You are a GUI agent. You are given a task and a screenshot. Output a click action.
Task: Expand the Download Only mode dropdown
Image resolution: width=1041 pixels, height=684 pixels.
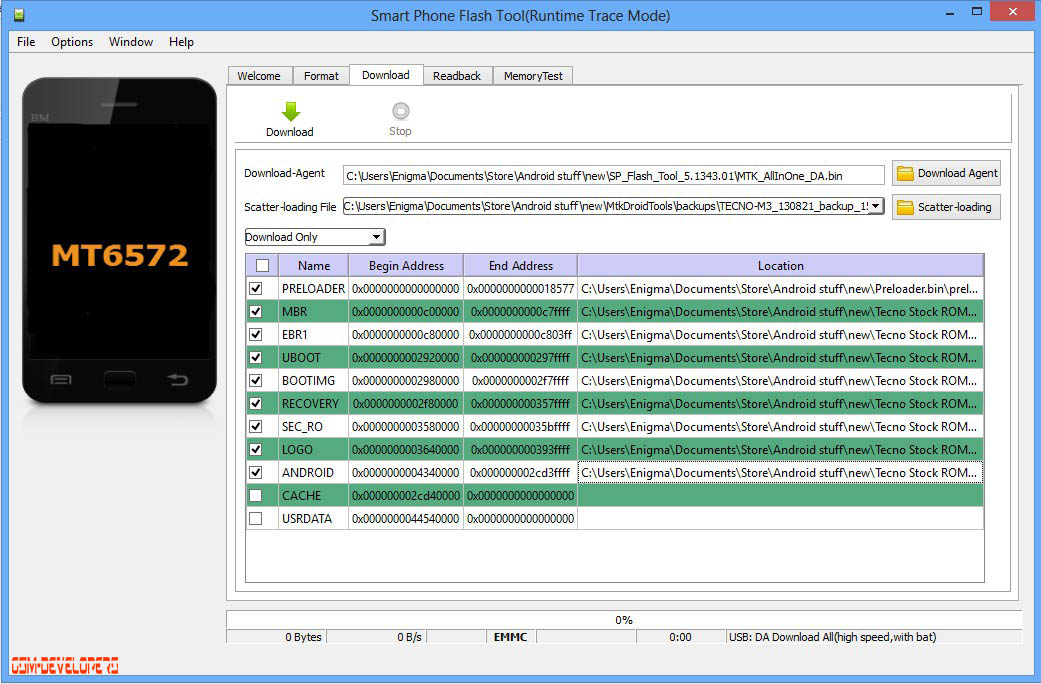[376, 237]
